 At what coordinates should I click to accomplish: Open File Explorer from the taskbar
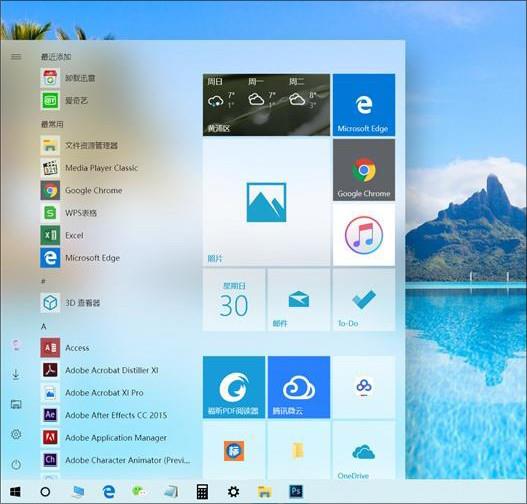[265, 492]
